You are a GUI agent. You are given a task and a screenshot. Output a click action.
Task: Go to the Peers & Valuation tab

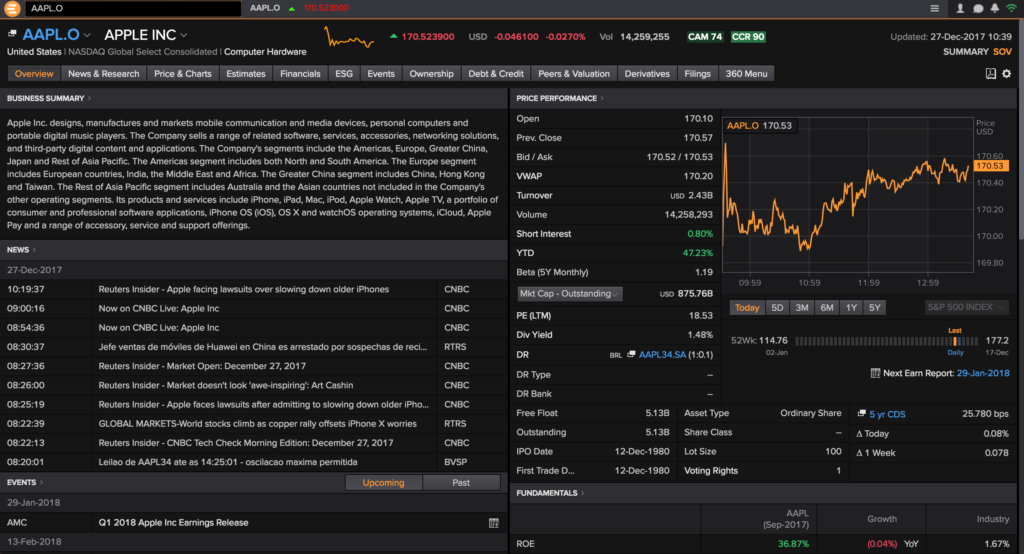click(x=573, y=74)
